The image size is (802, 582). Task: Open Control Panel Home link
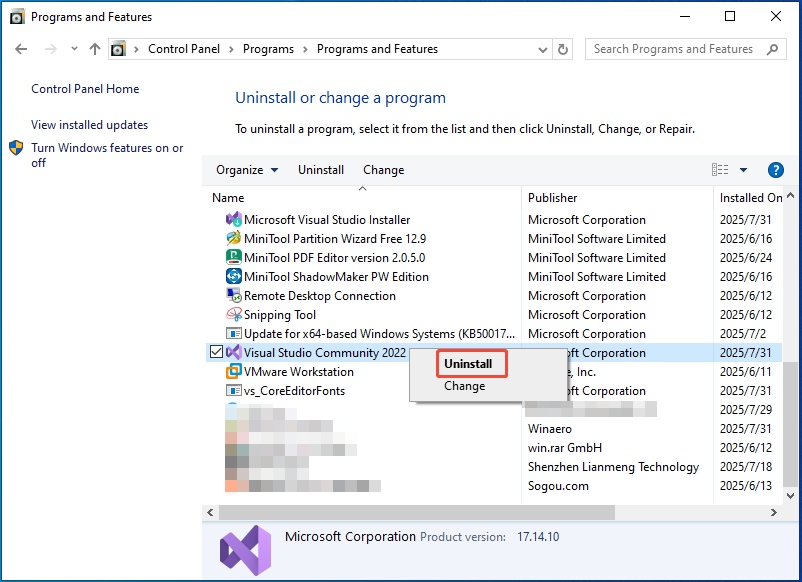(x=85, y=89)
